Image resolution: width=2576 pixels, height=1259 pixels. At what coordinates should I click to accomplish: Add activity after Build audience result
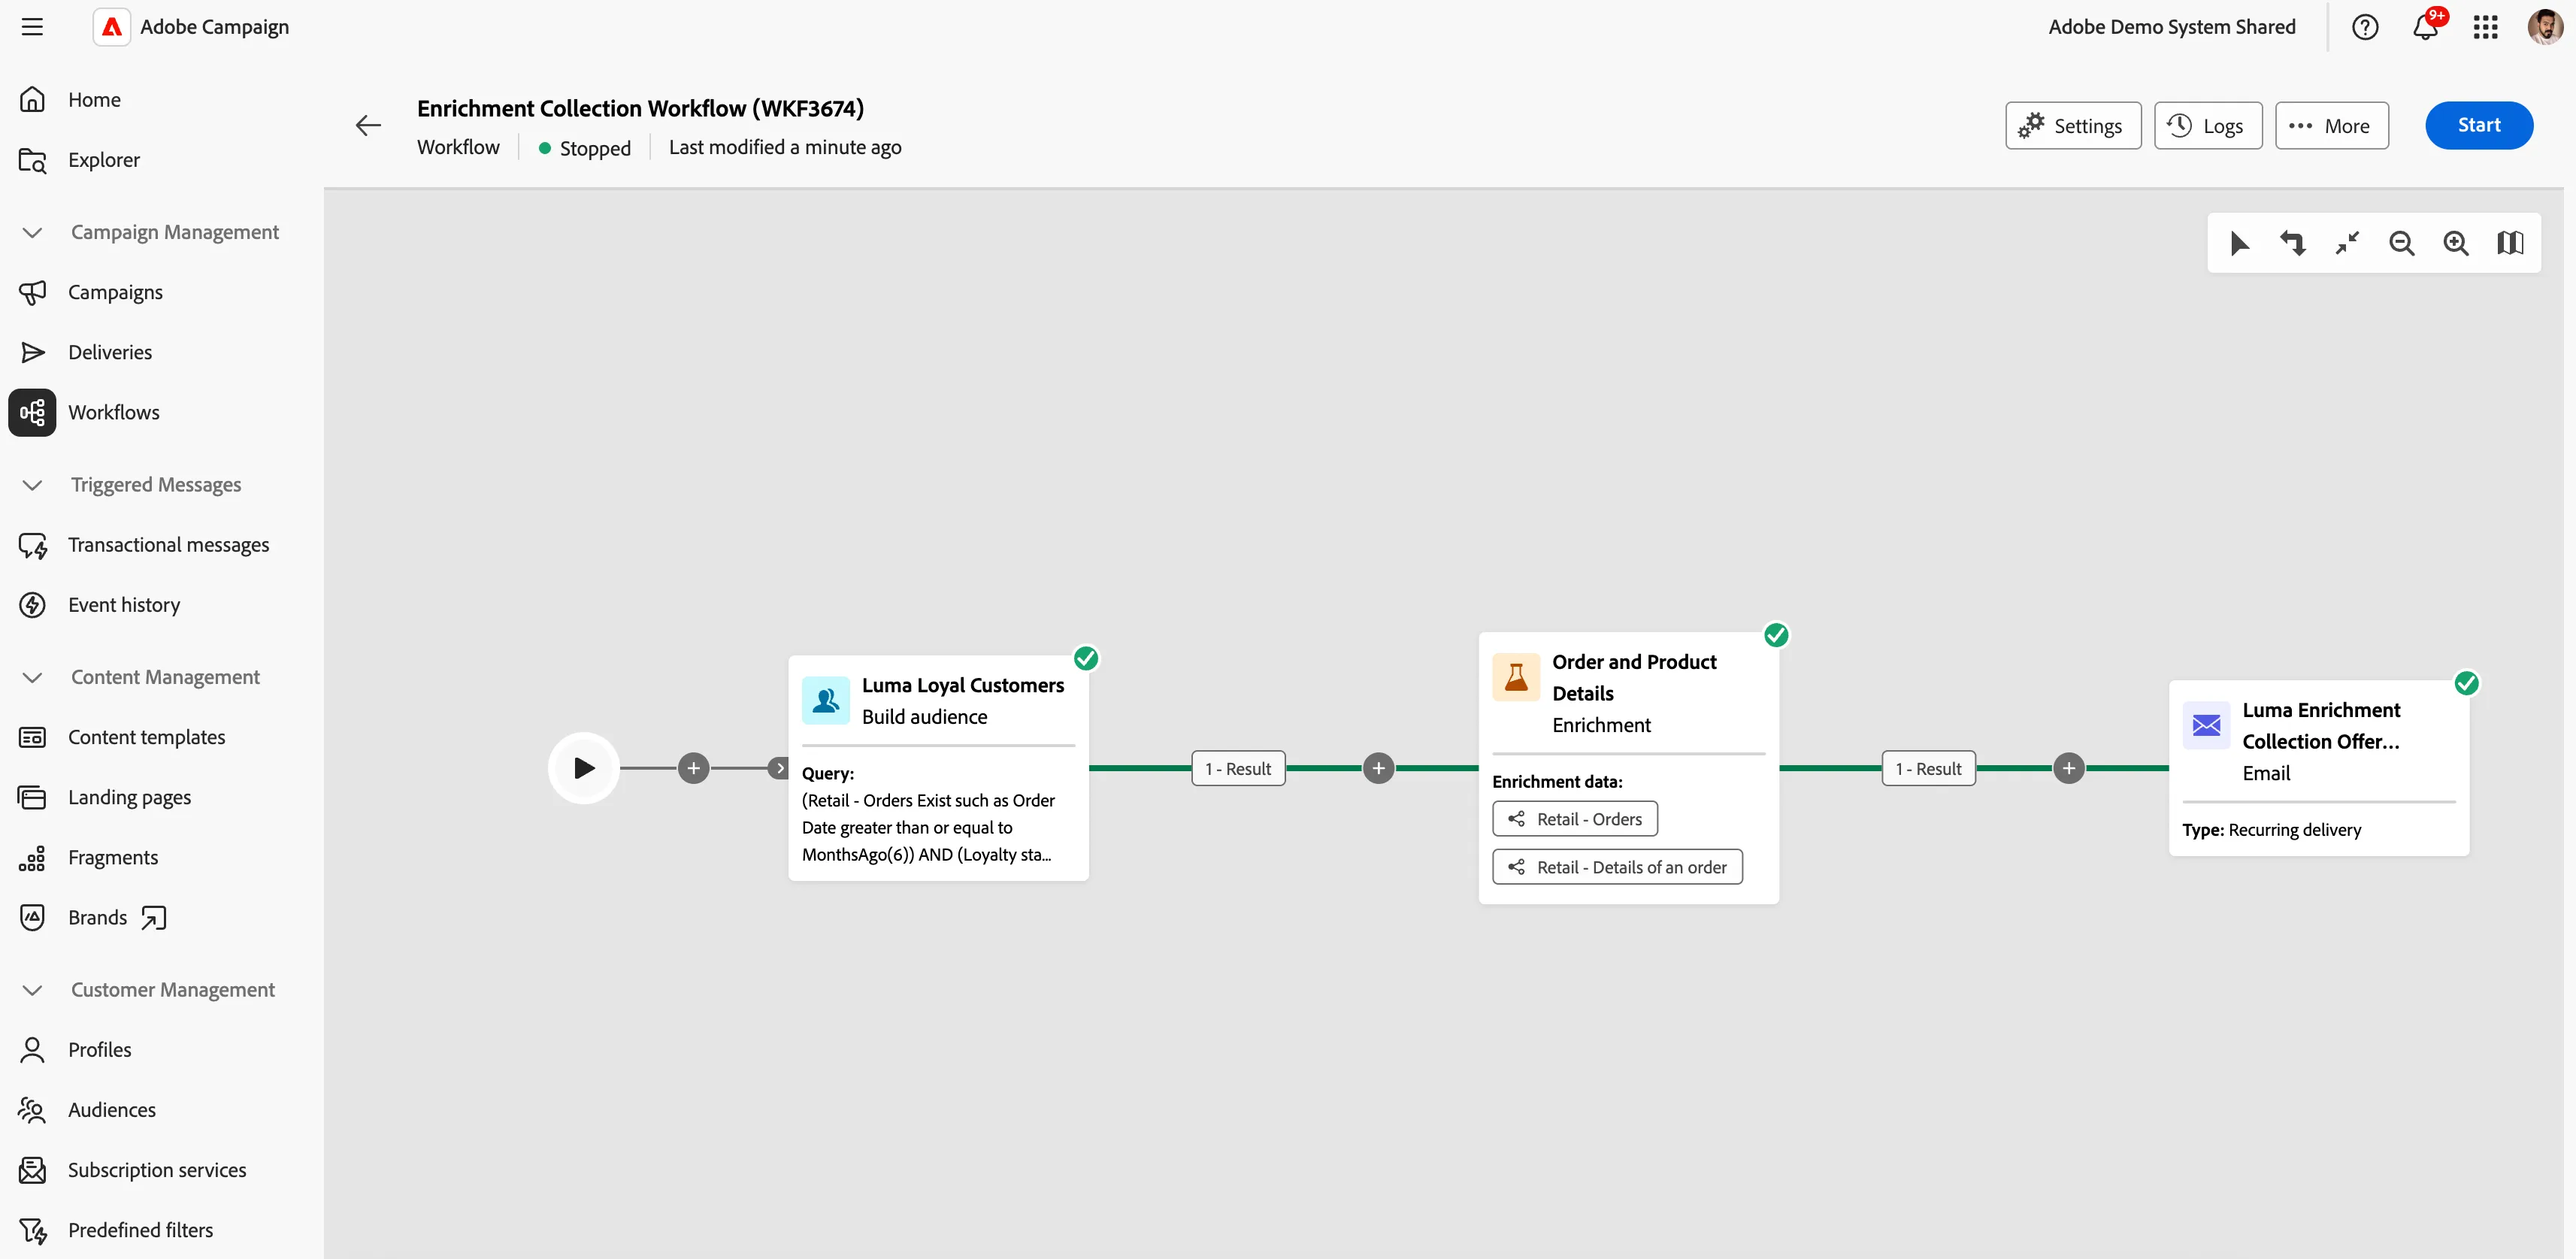[1379, 768]
